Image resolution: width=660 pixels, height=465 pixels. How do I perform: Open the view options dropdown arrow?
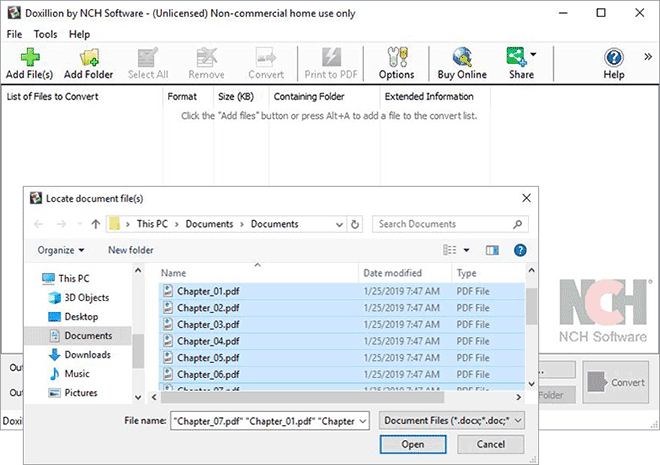(466, 250)
